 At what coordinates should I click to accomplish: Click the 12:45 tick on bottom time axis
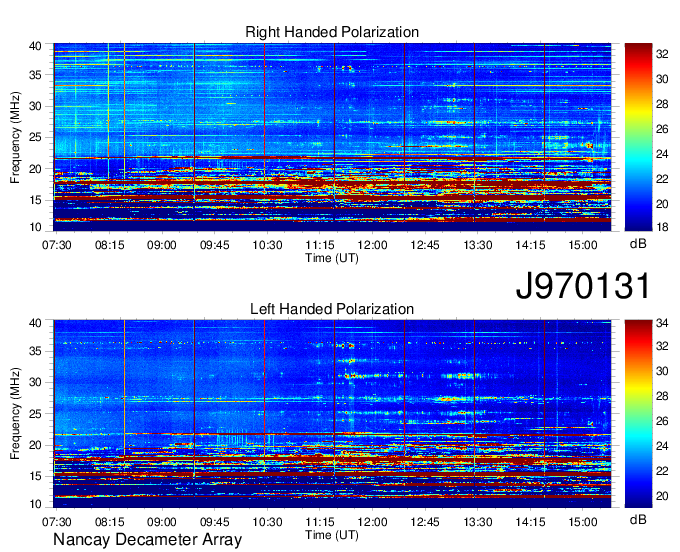(x=425, y=522)
